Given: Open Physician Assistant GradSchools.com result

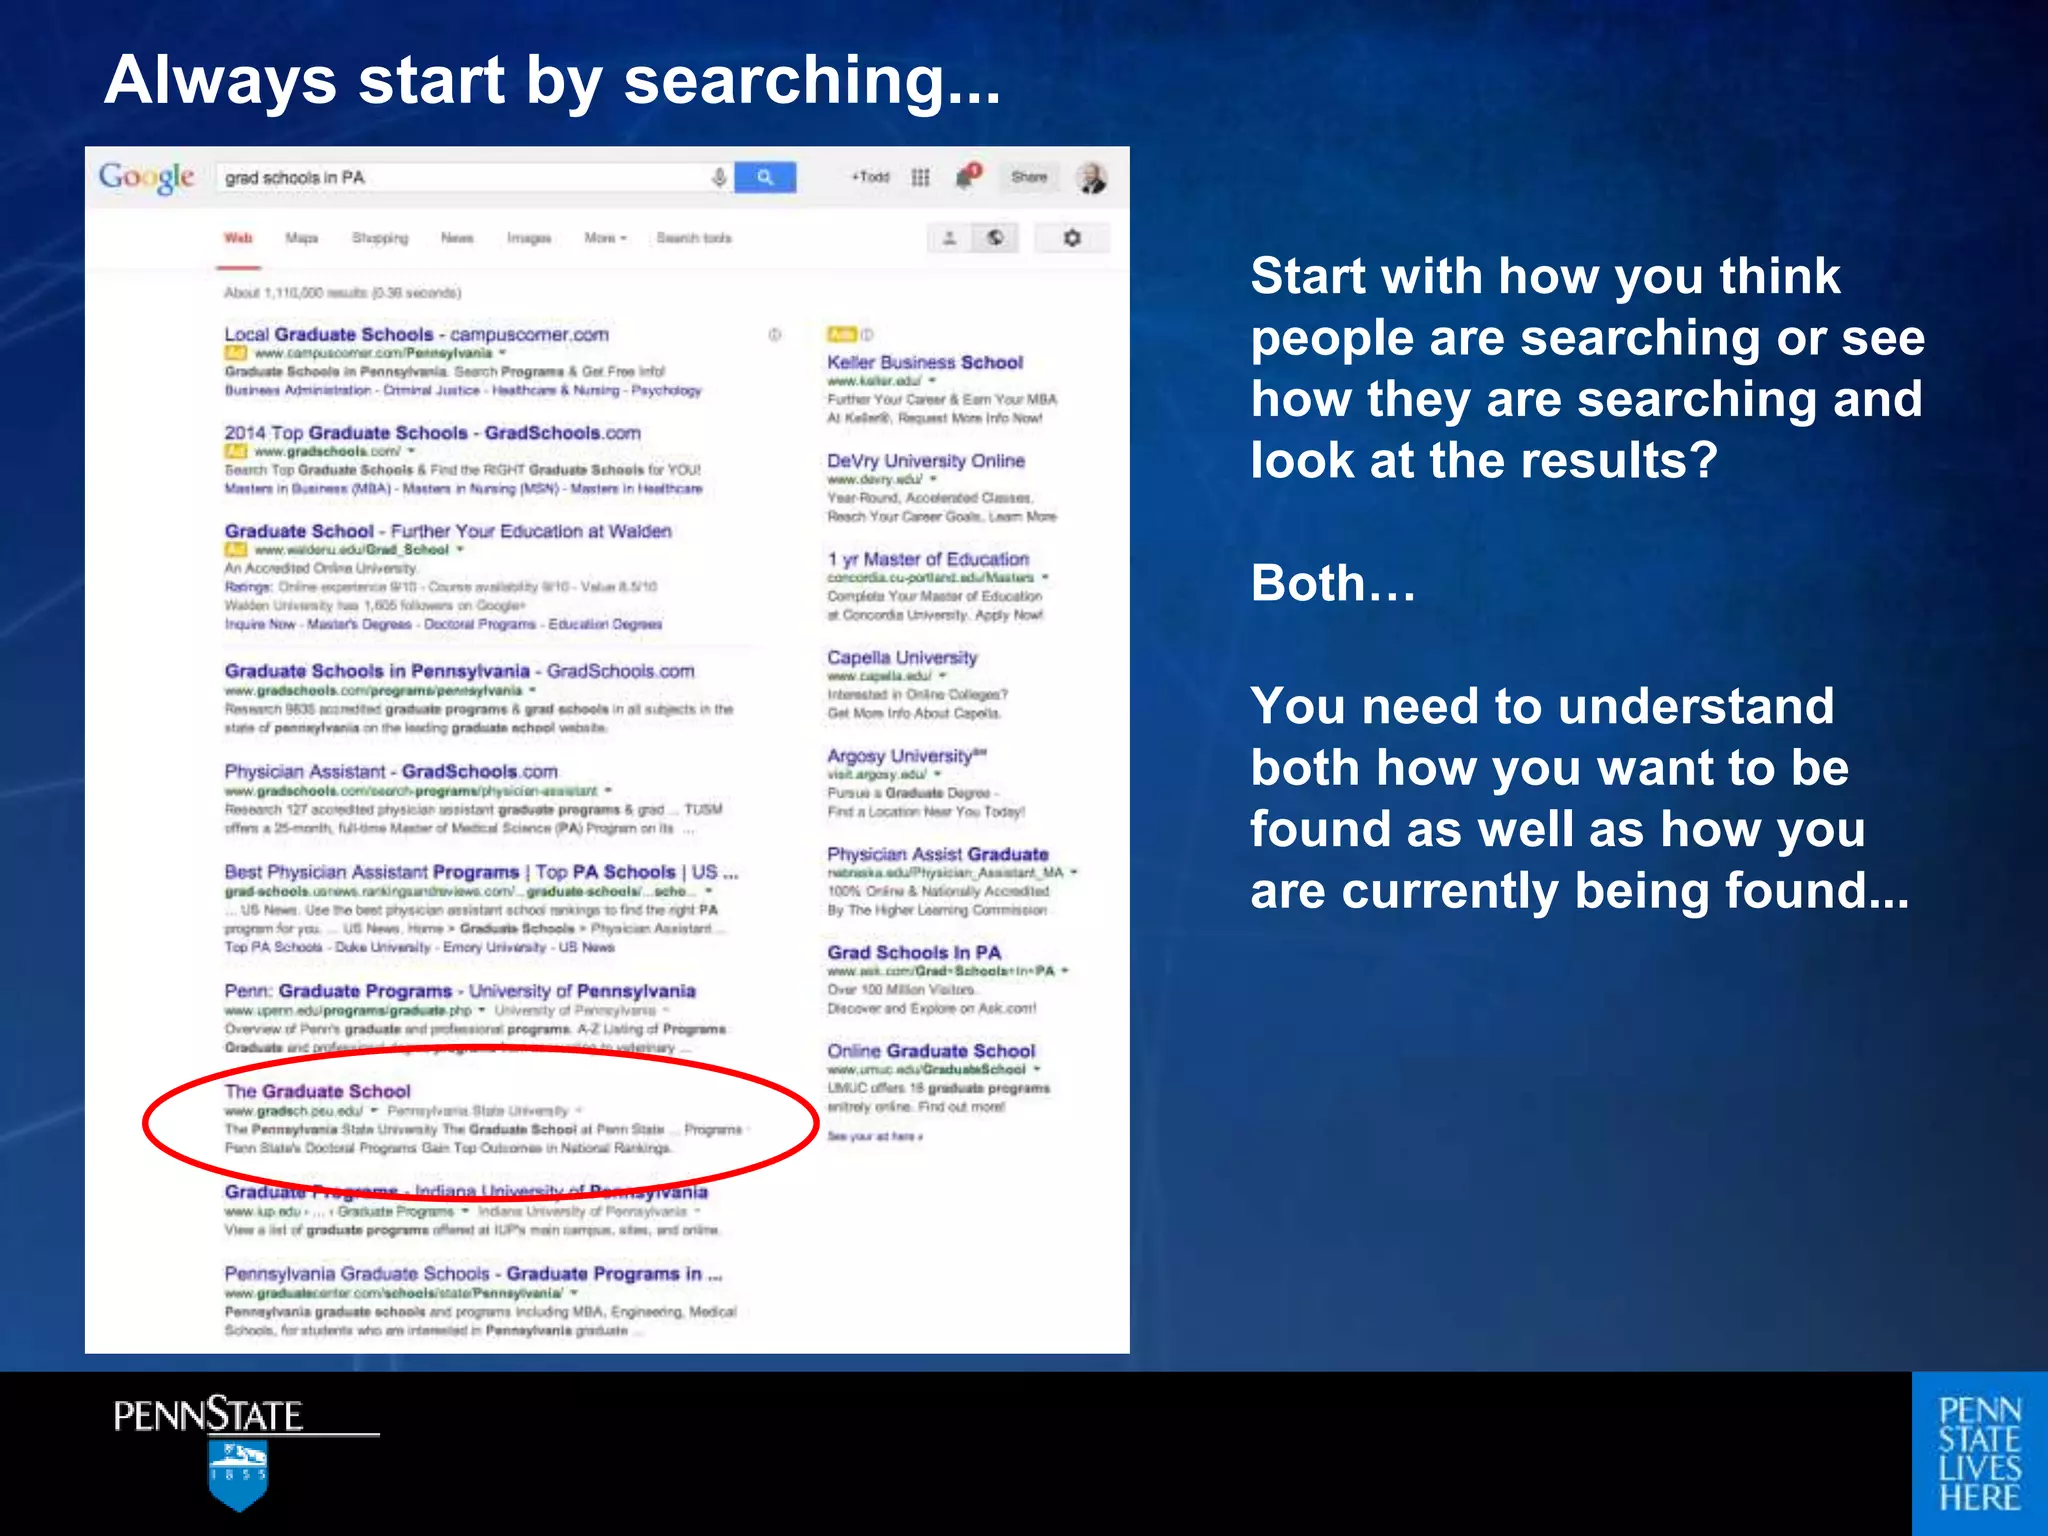Looking at the screenshot, I should click(391, 771).
